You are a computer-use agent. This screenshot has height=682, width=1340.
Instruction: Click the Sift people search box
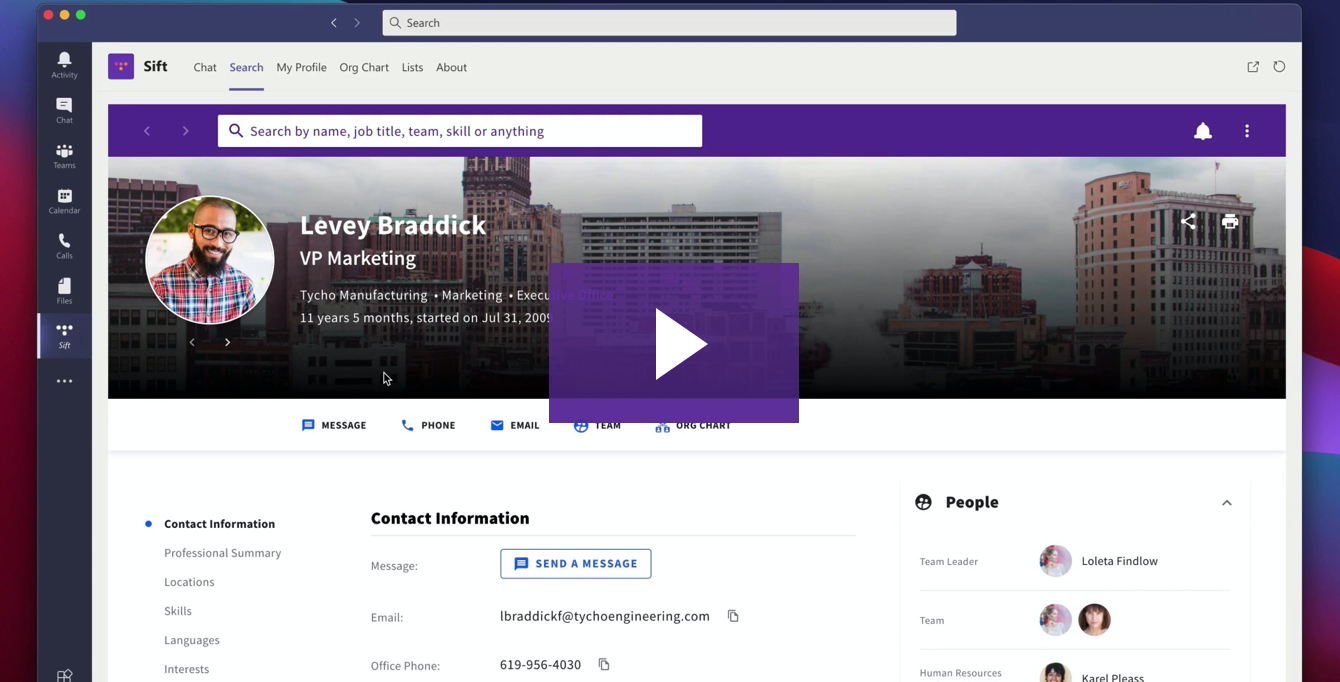(460, 131)
